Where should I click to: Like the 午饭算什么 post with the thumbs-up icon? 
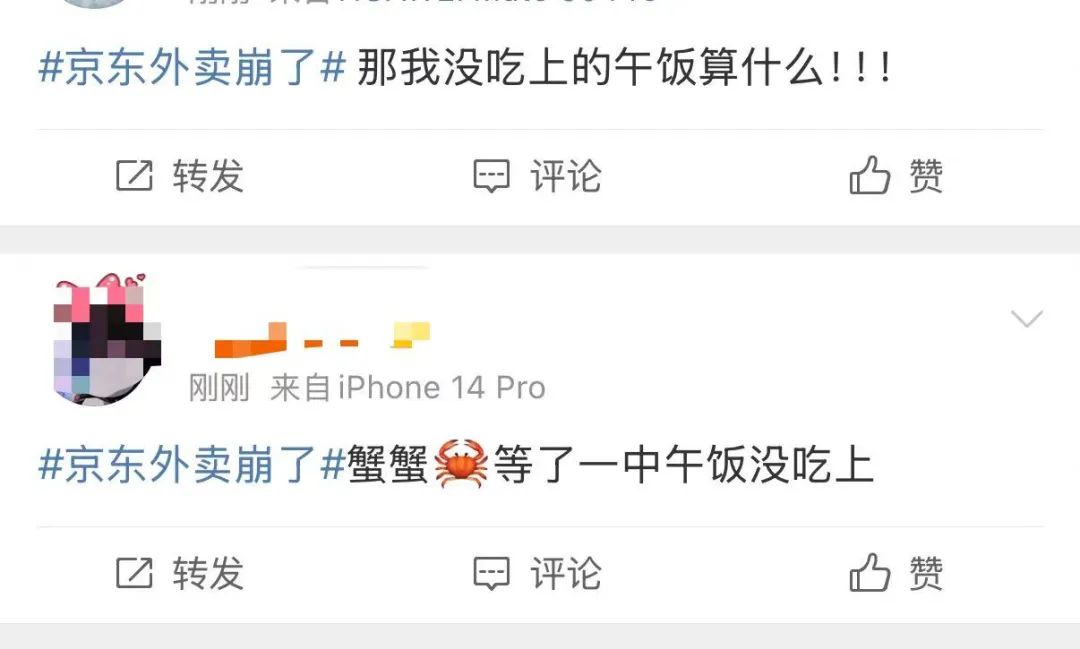(x=869, y=174)
